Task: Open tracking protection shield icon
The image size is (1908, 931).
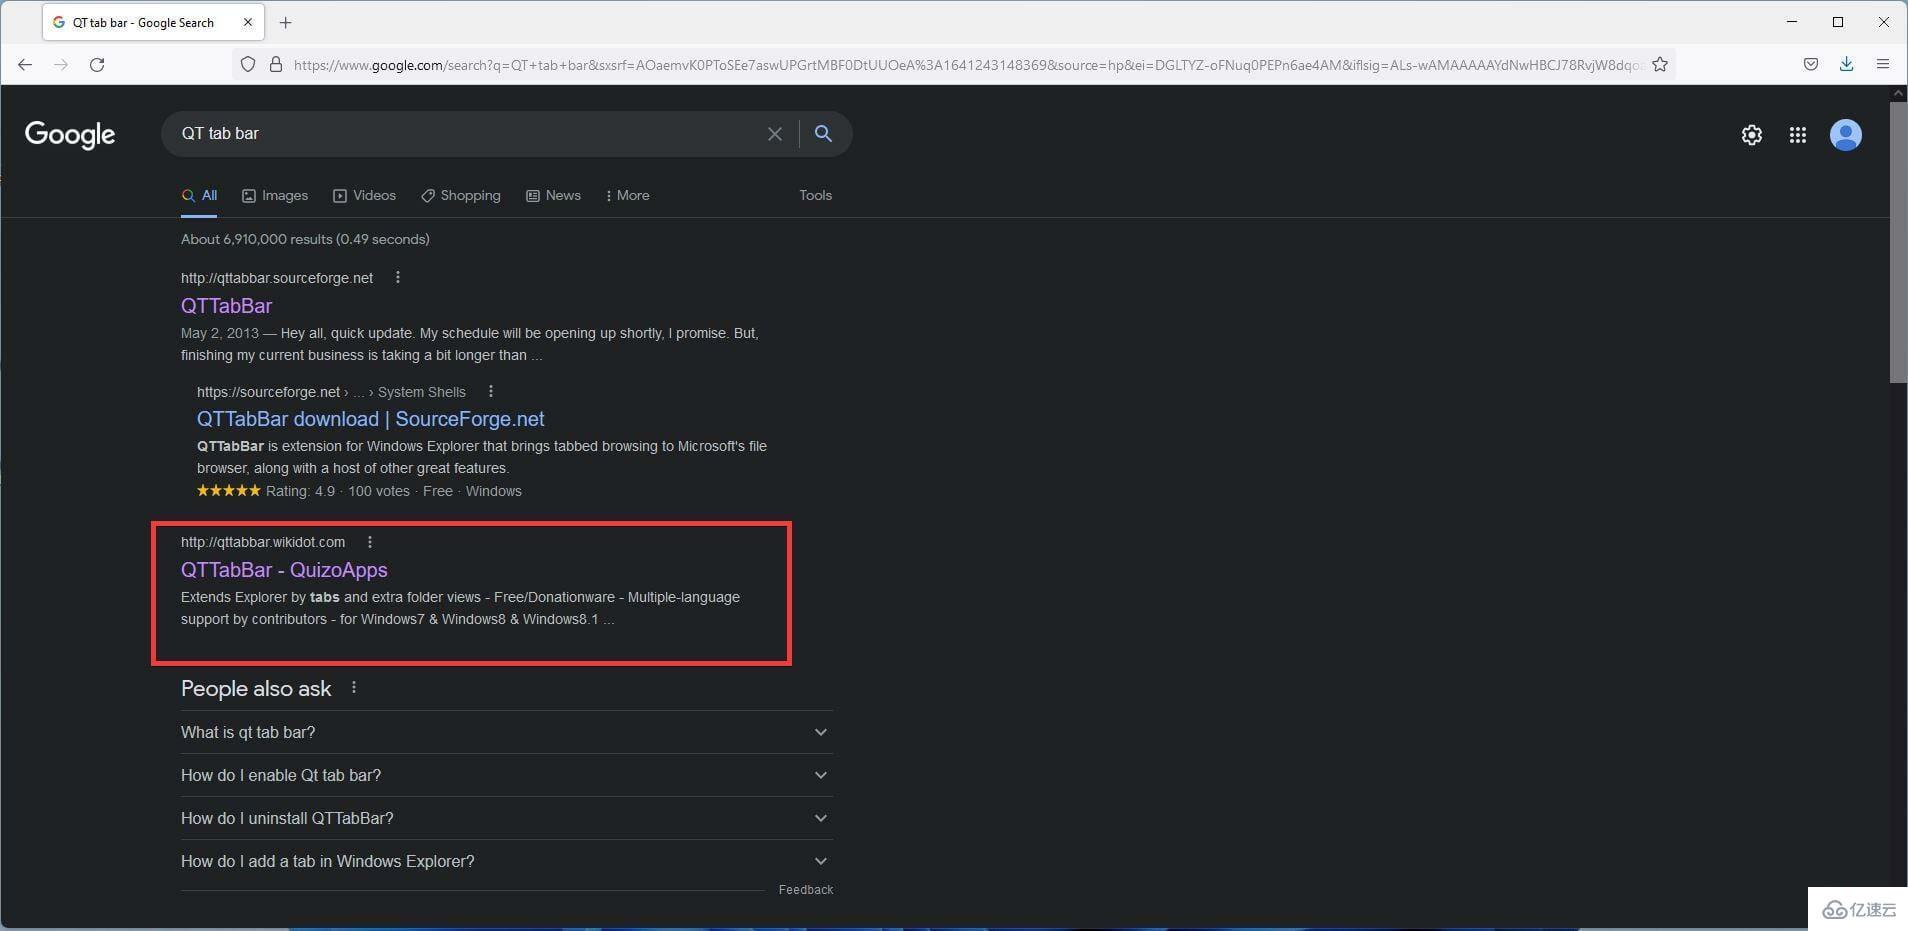Action: (248, 64)
